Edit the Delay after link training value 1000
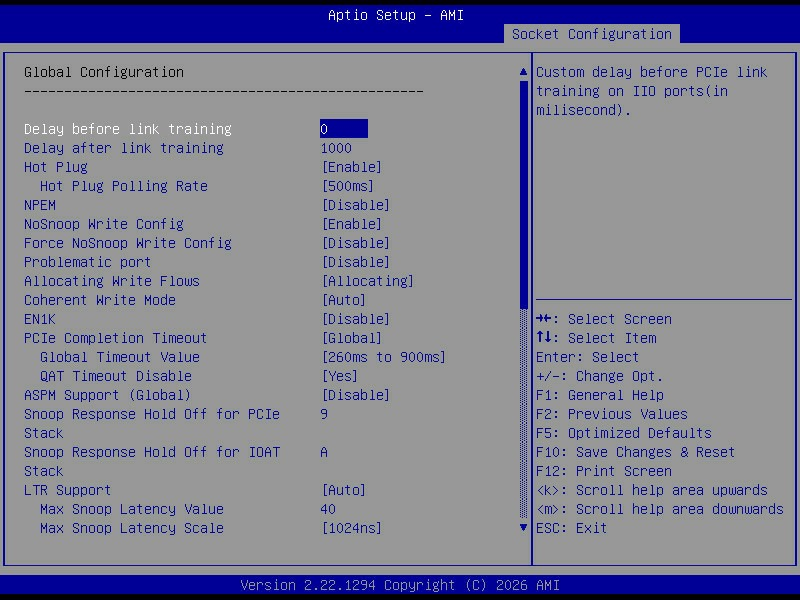The image size is (800, 600). (336, 148)
